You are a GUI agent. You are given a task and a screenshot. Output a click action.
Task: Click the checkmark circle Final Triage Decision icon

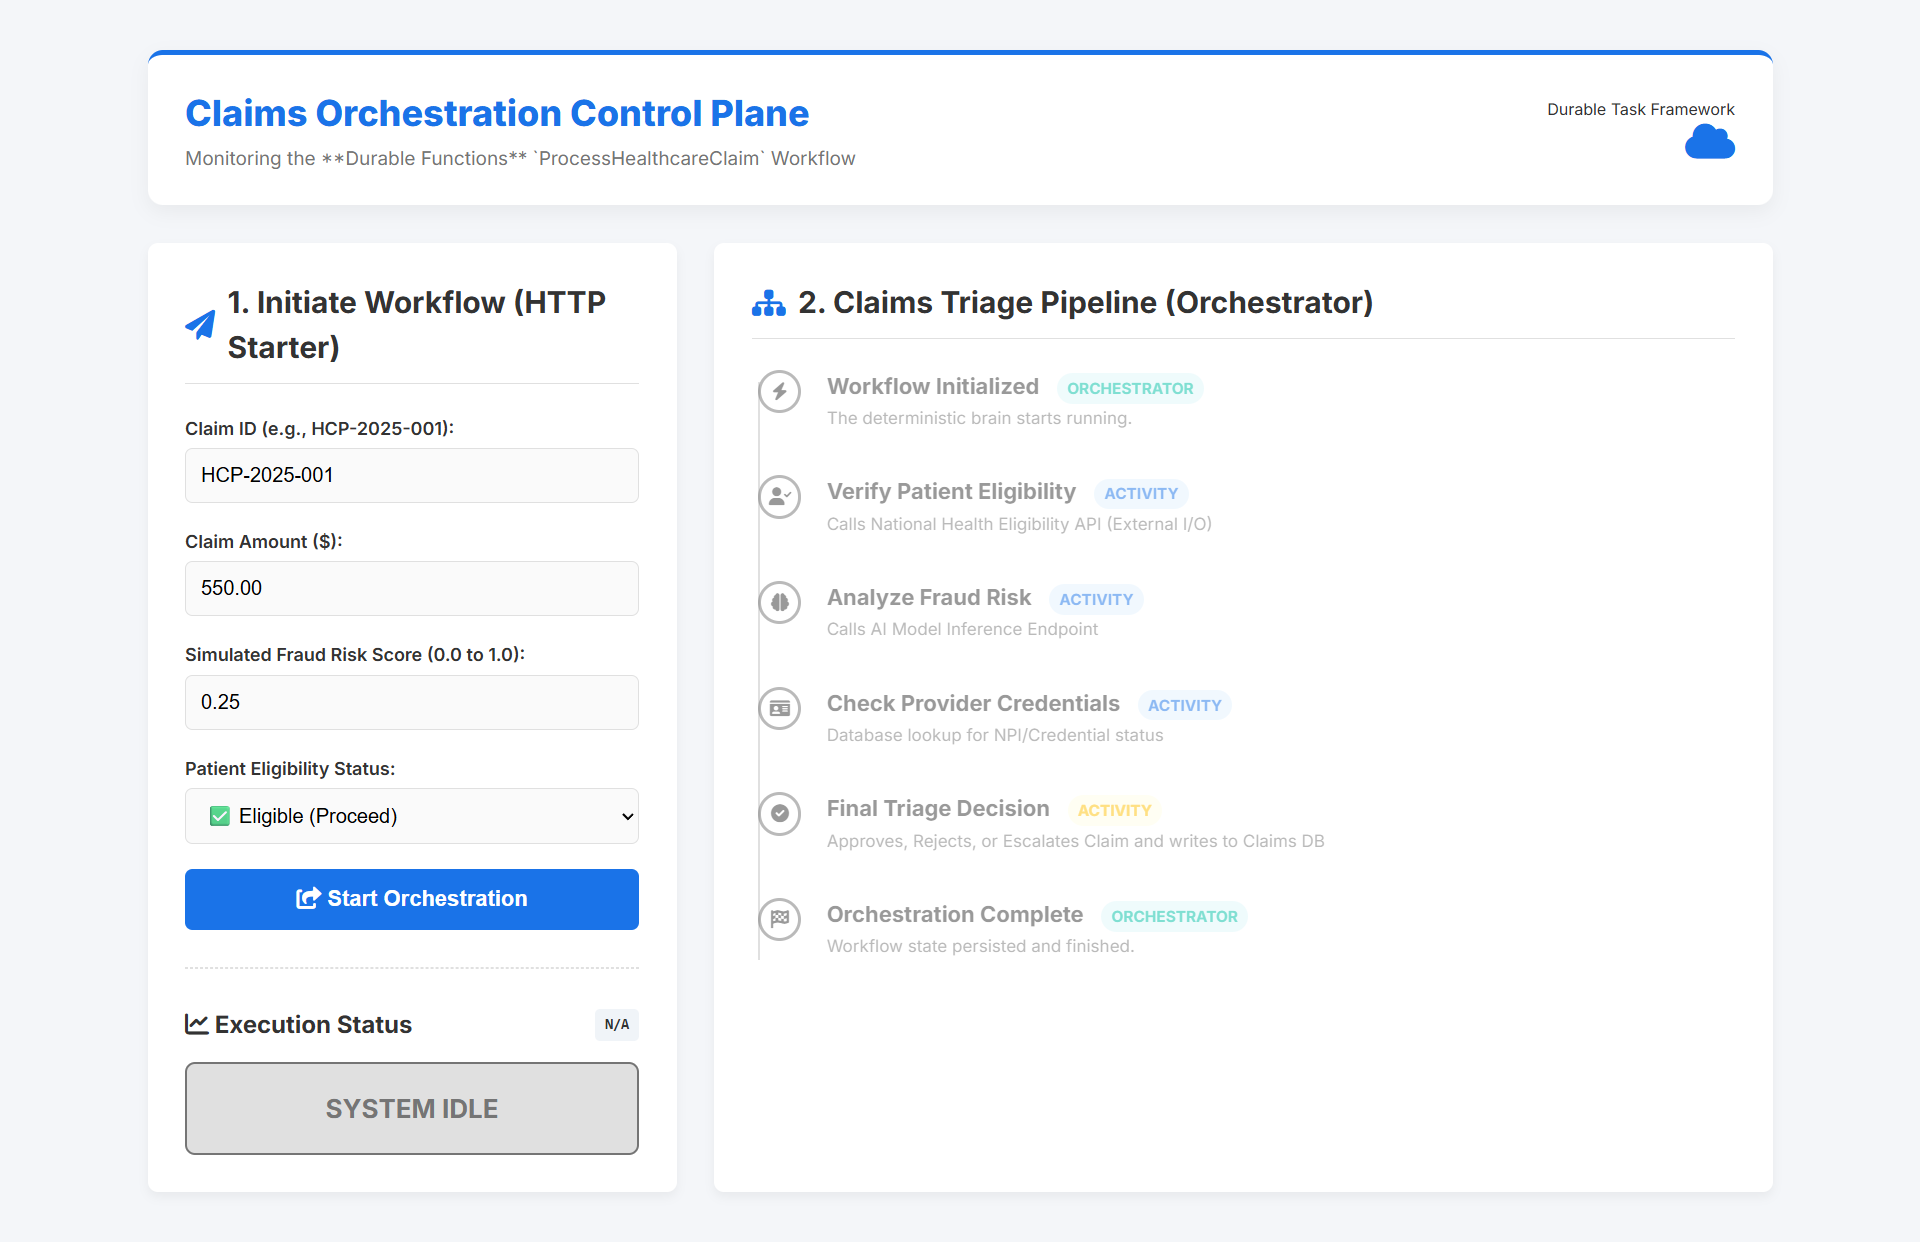point(780,813)
